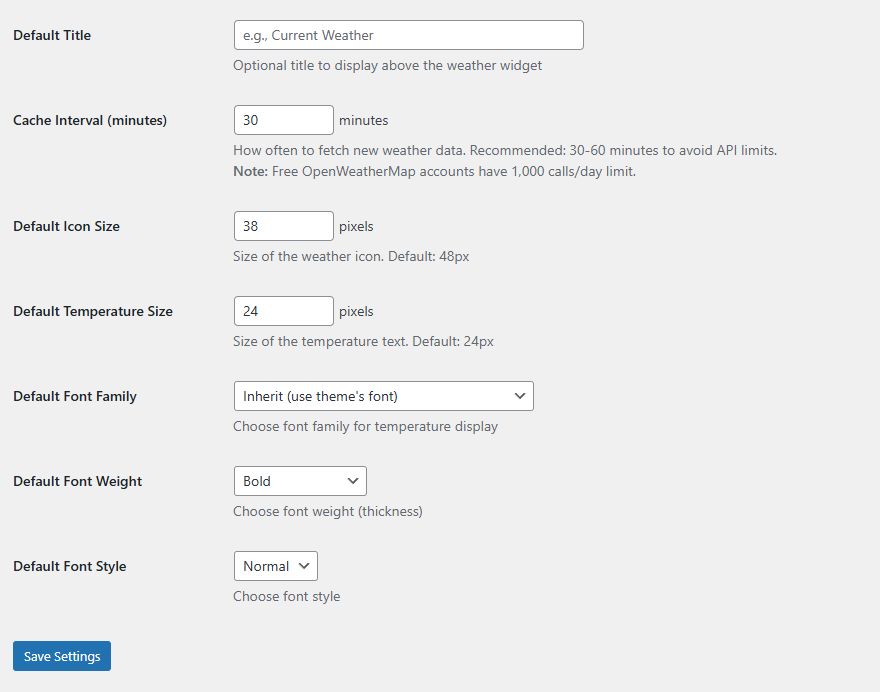880x692 pixels.
Task: Click the "Choose font weight (thickness)" description
Action: 328,511
